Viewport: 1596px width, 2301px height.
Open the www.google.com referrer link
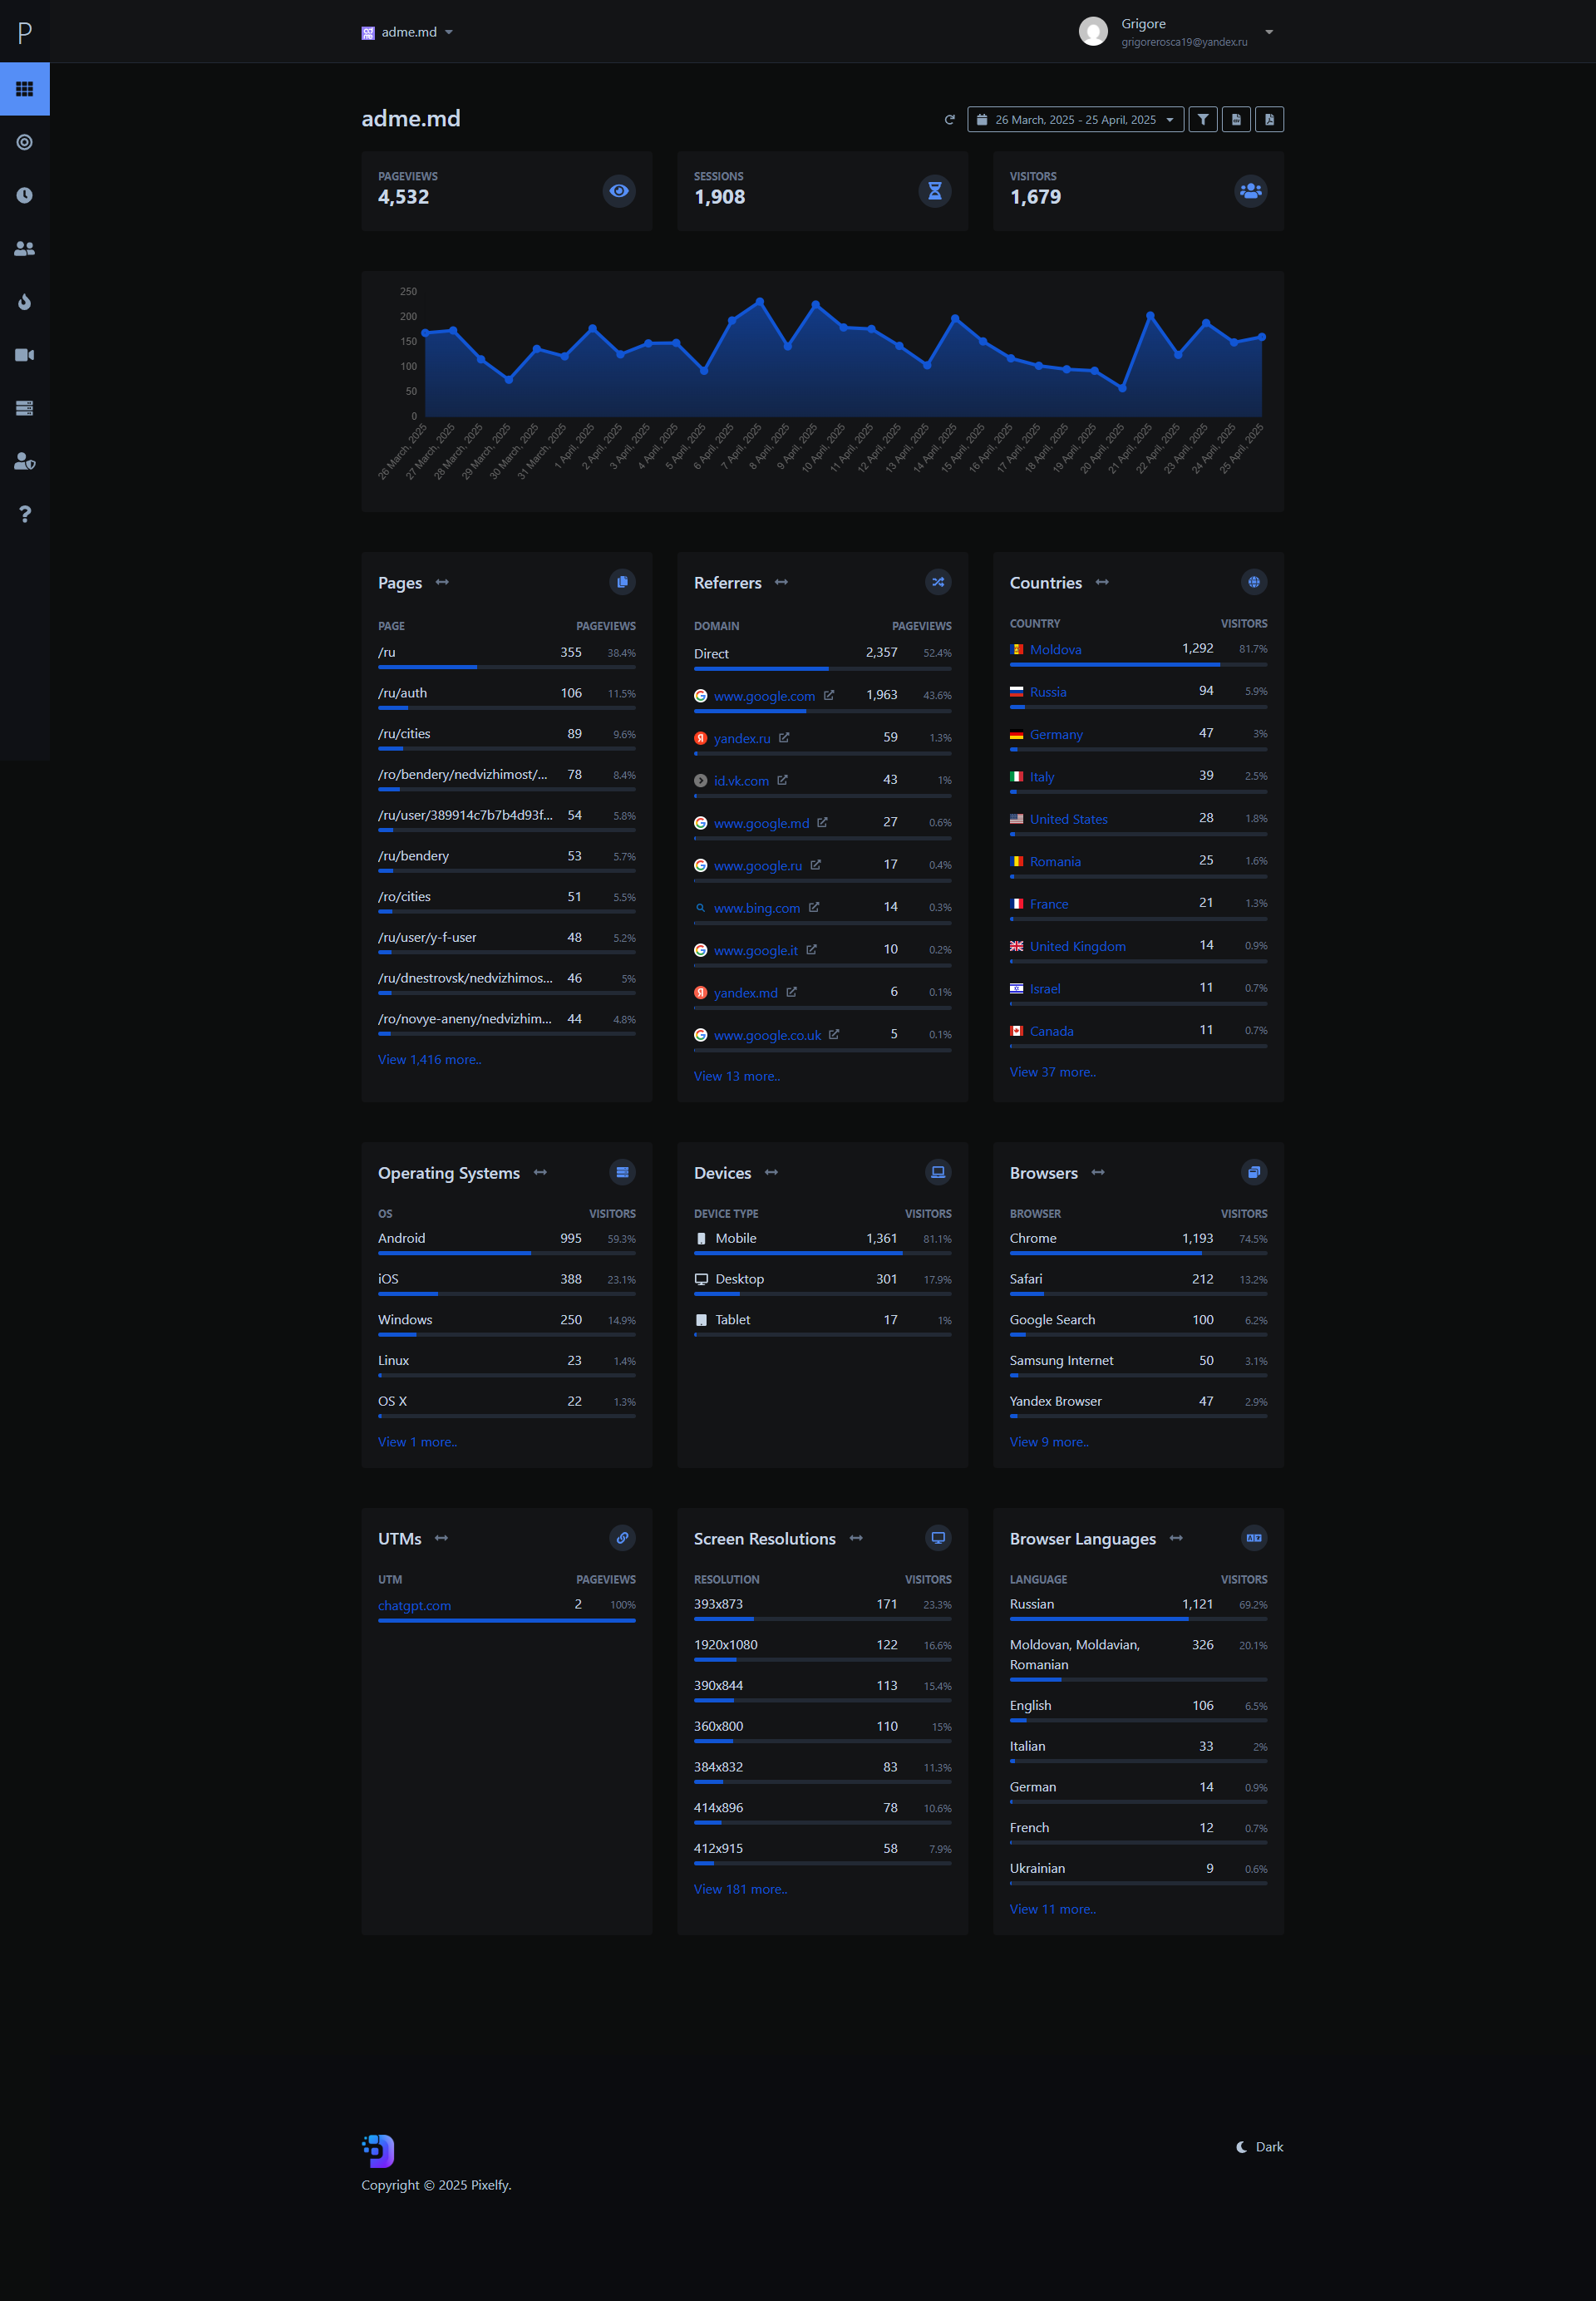tap(764, 696)
